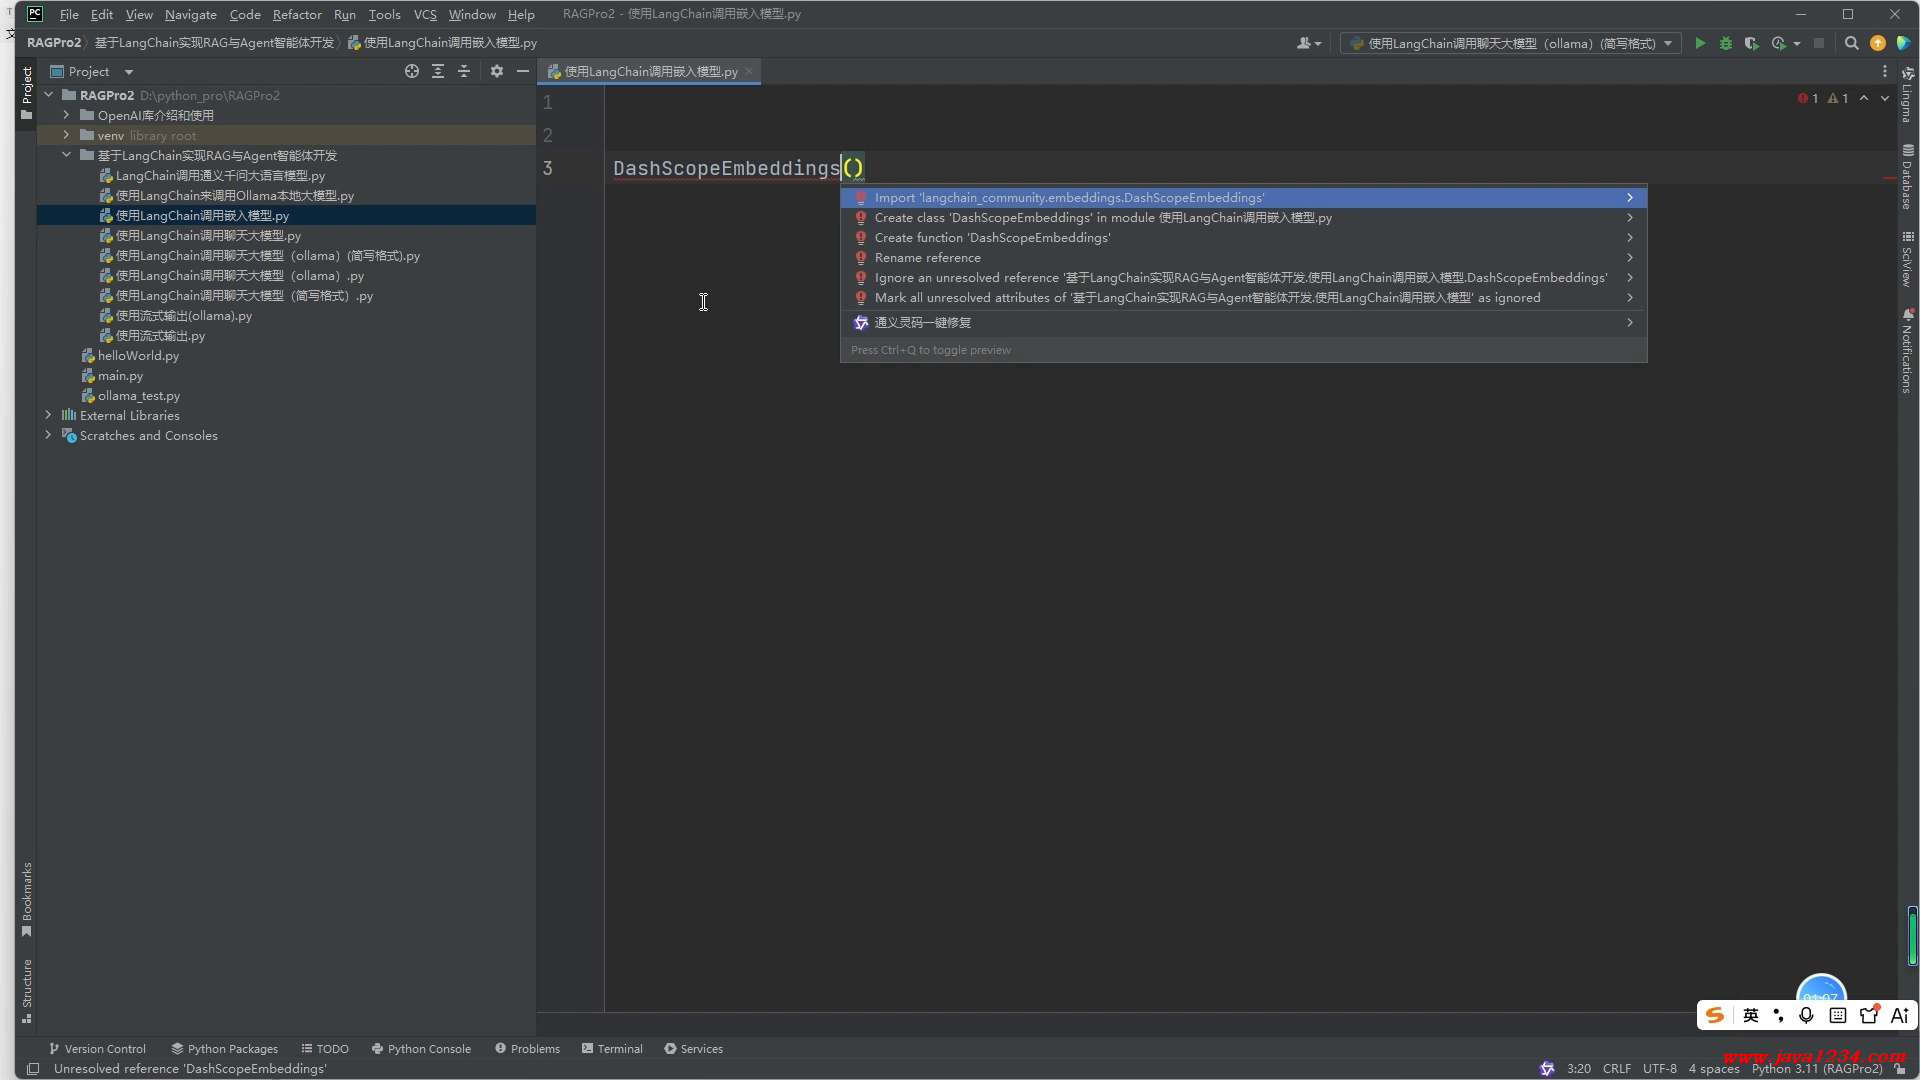Select Import langchain_community.embeddings.DashScopeEmbeddings fix

coord(1068,197)
